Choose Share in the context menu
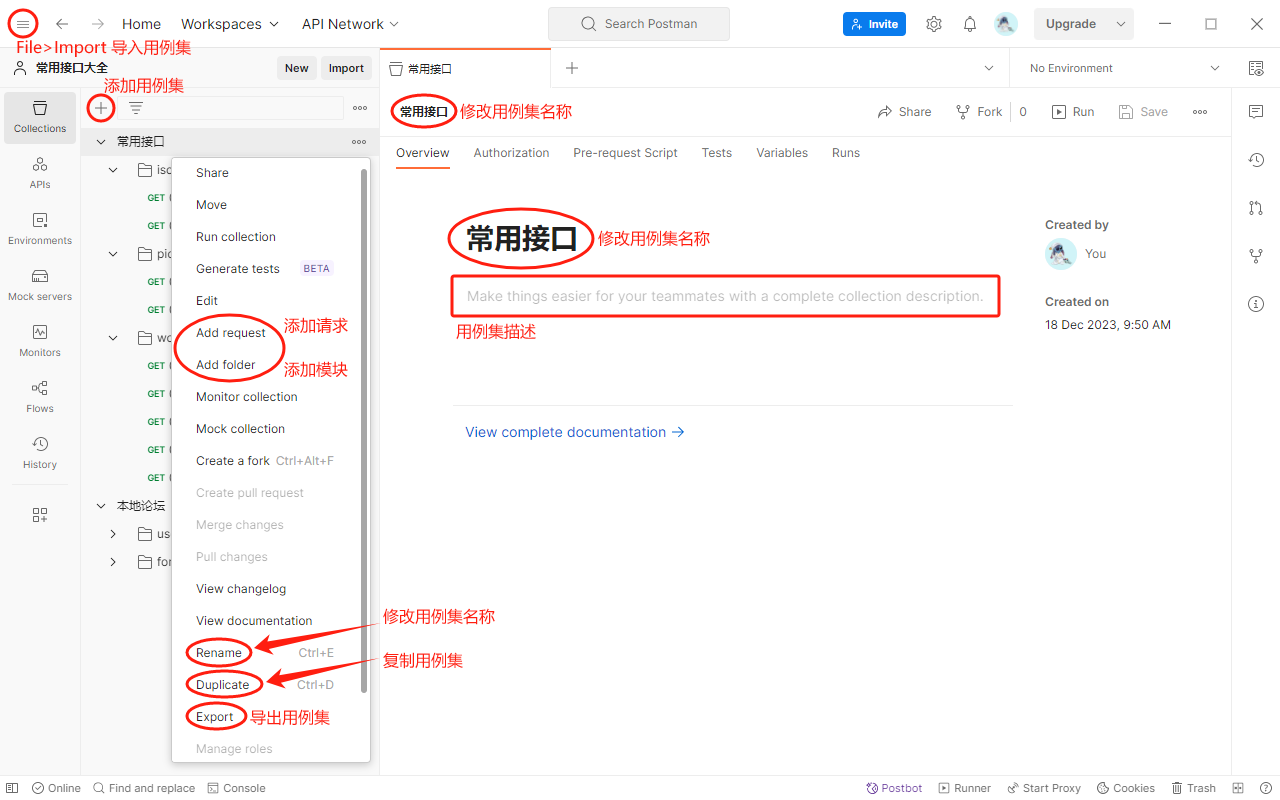This screenshot has width=1280, height=800. pos(265,173)
